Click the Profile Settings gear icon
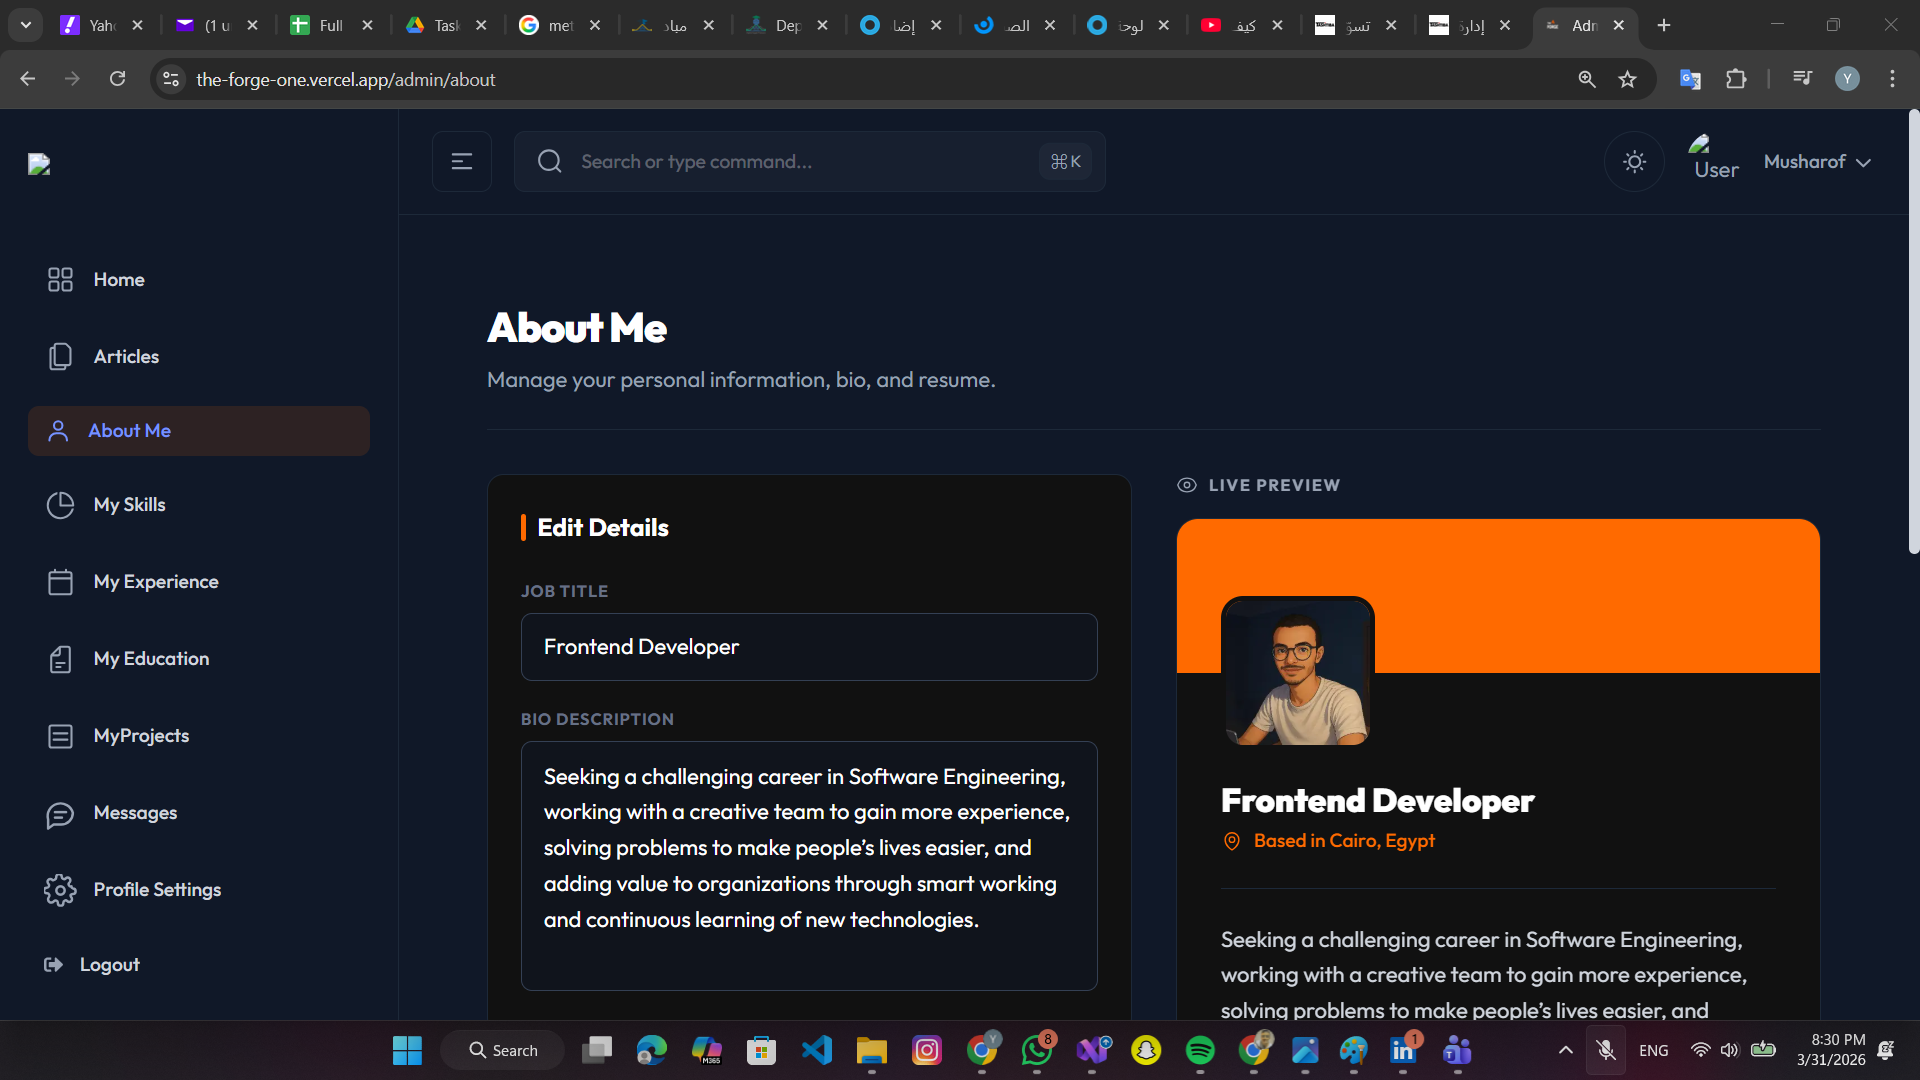This screenshot has height=1080, width=1920. (x=60, y=890)
